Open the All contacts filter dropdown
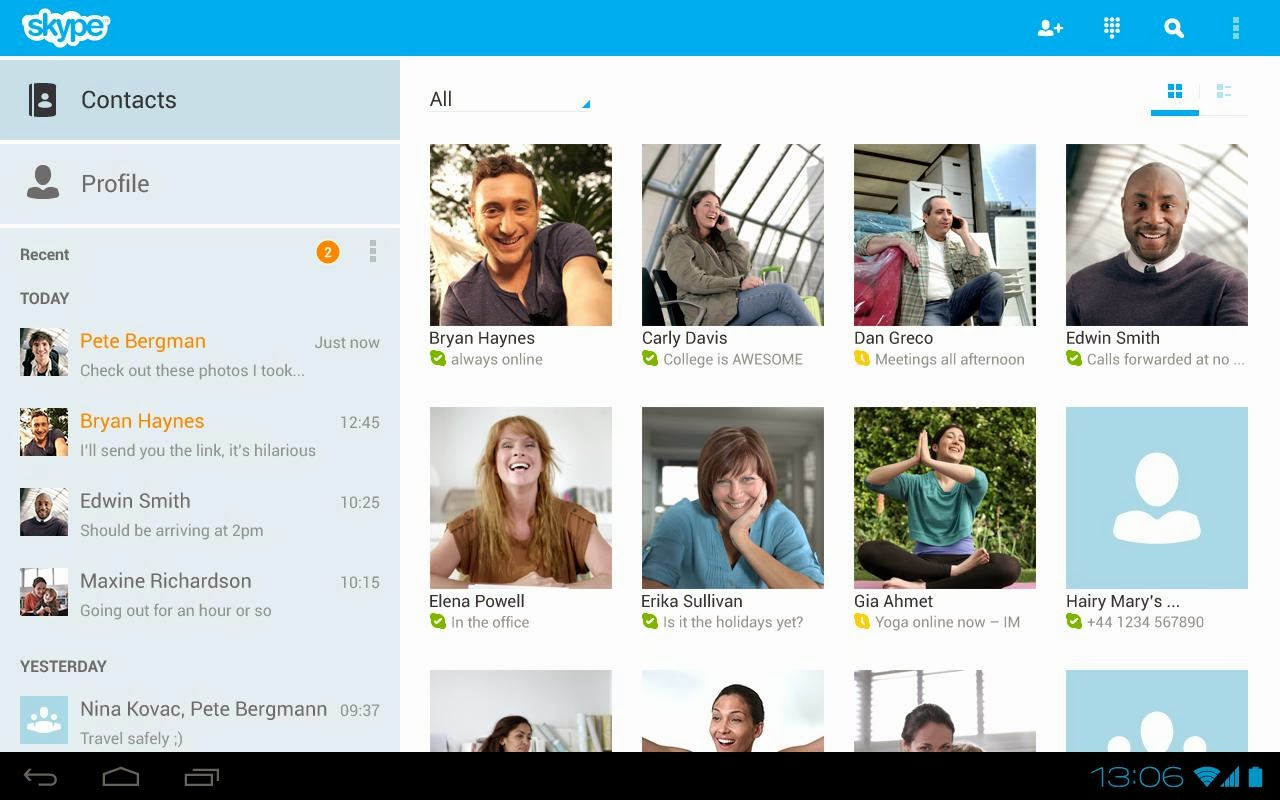1280x800 pixels. point(509,99)
